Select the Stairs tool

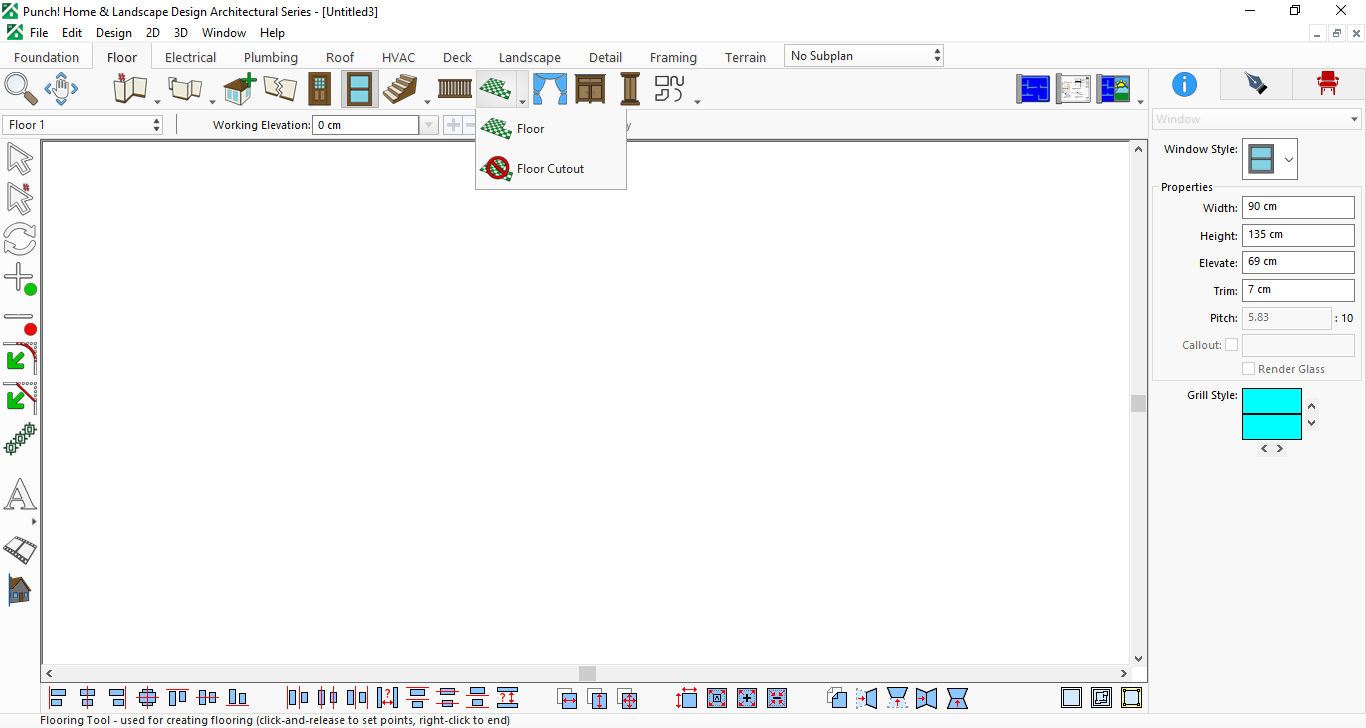coord(400,89)
